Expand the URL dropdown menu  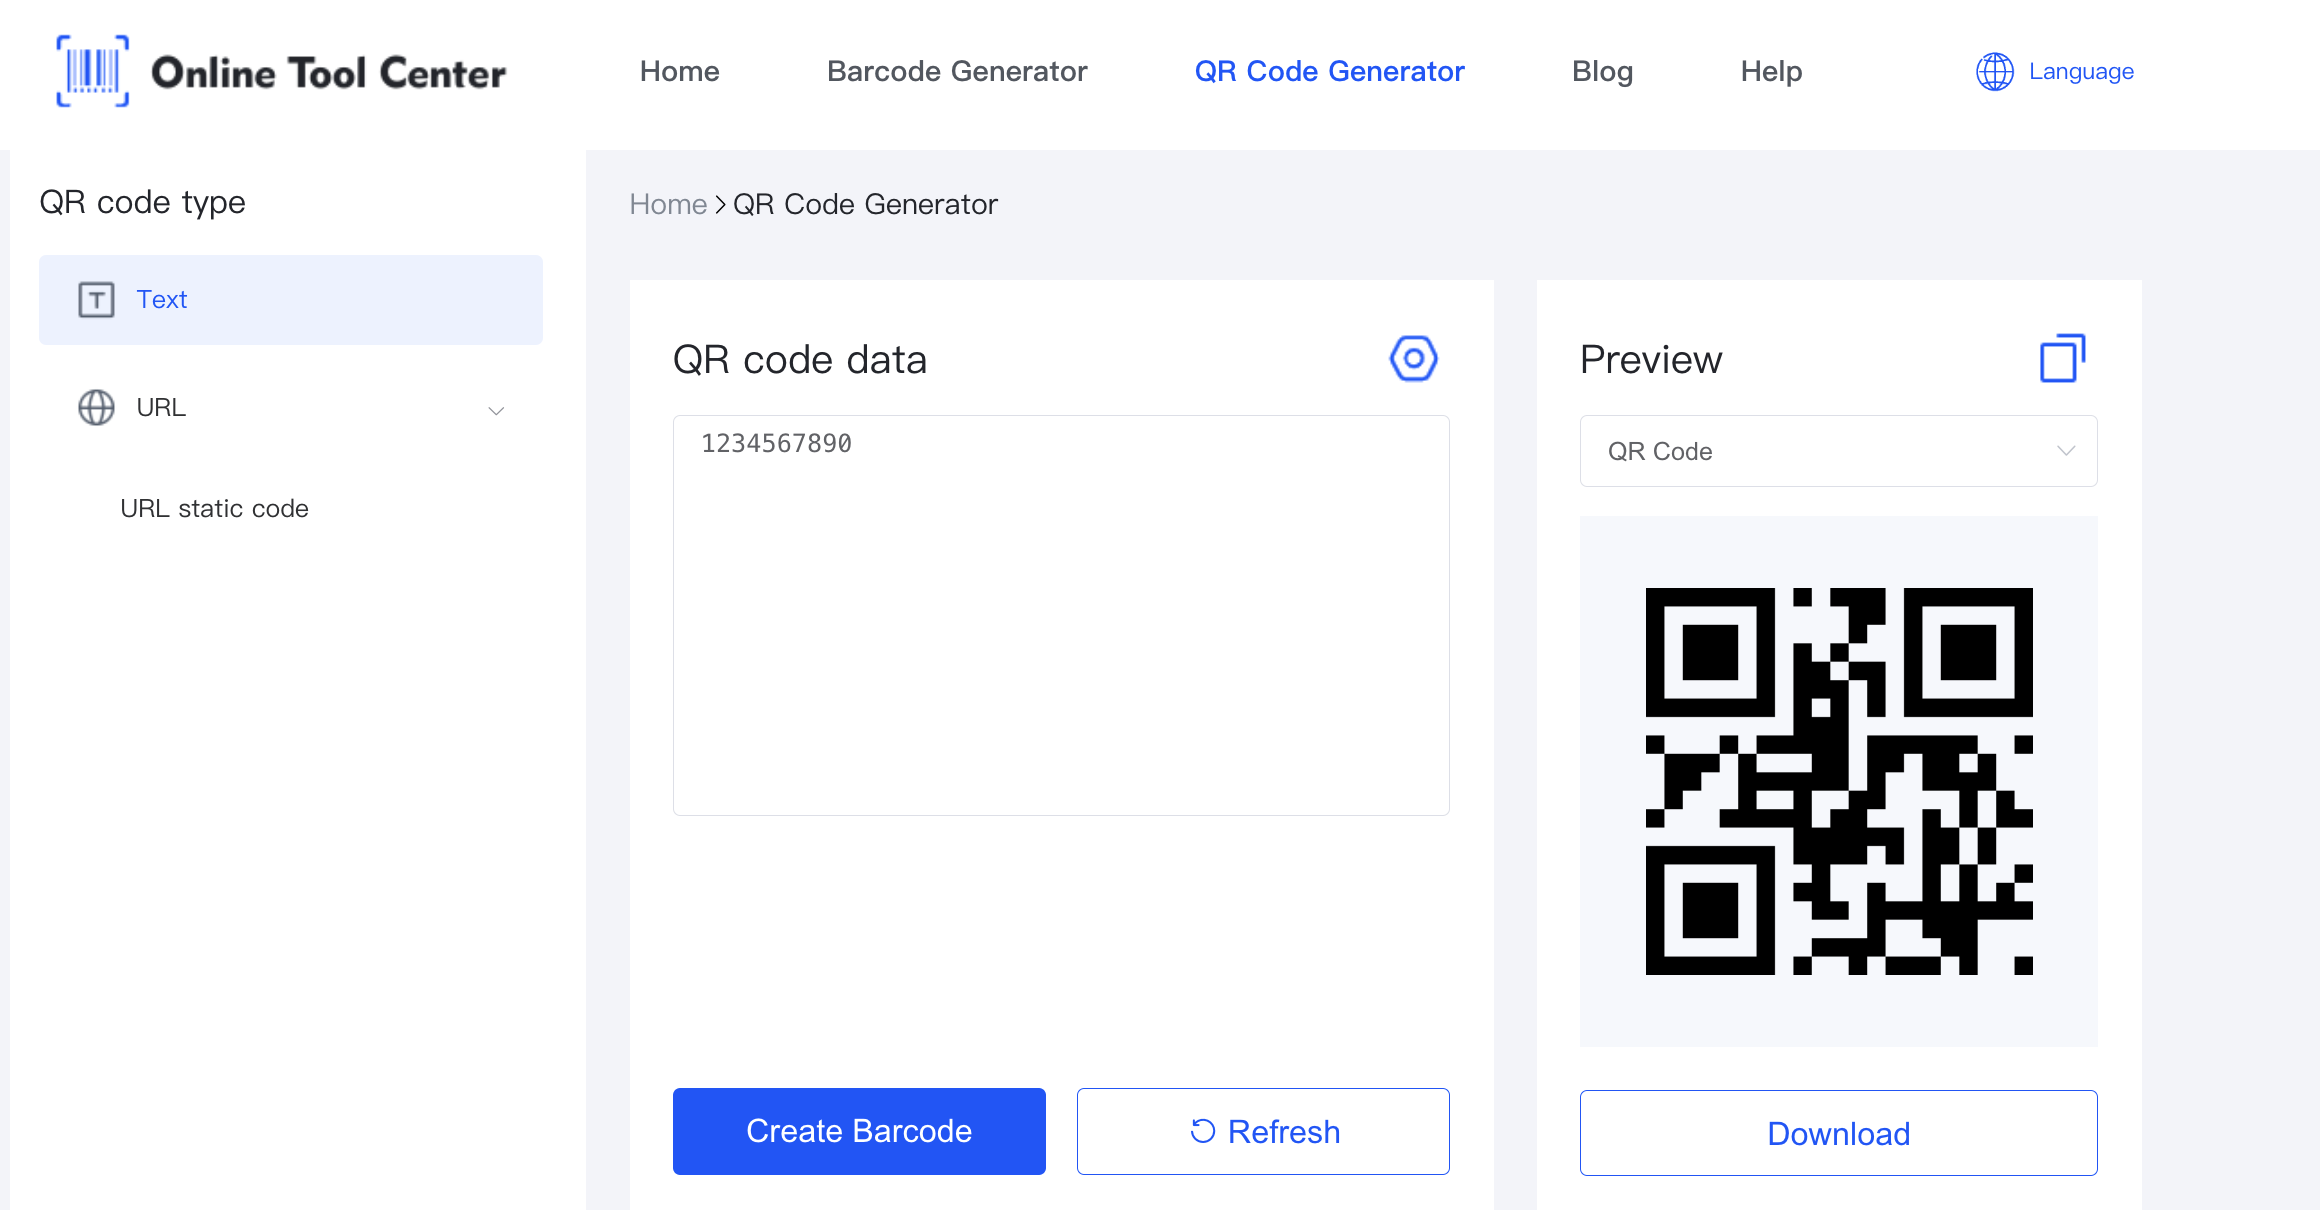click(494, 408)
